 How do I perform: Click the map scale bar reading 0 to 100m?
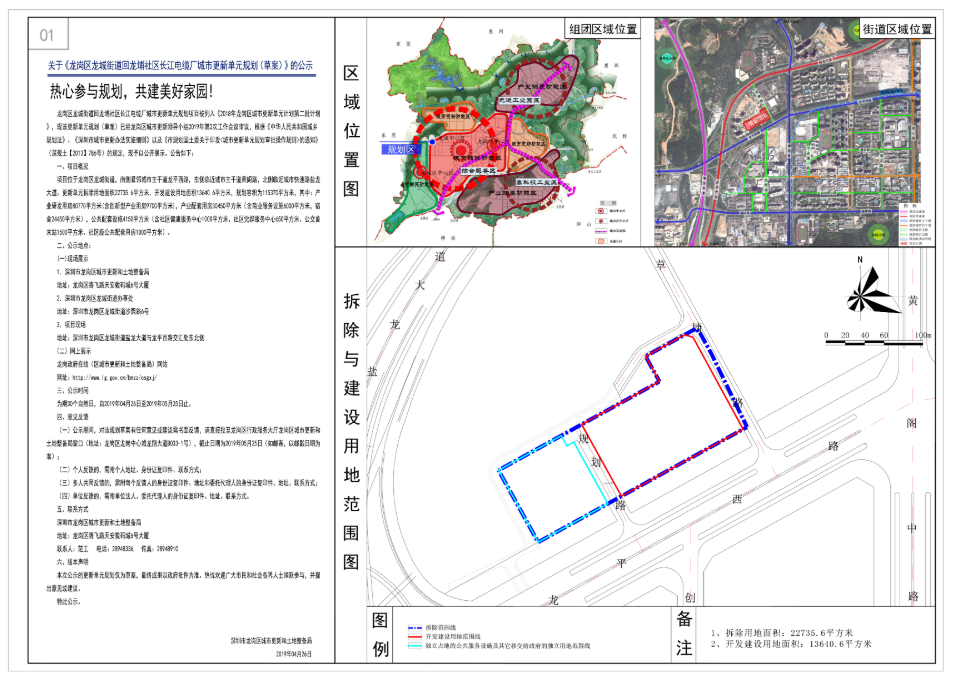[877, 340]
